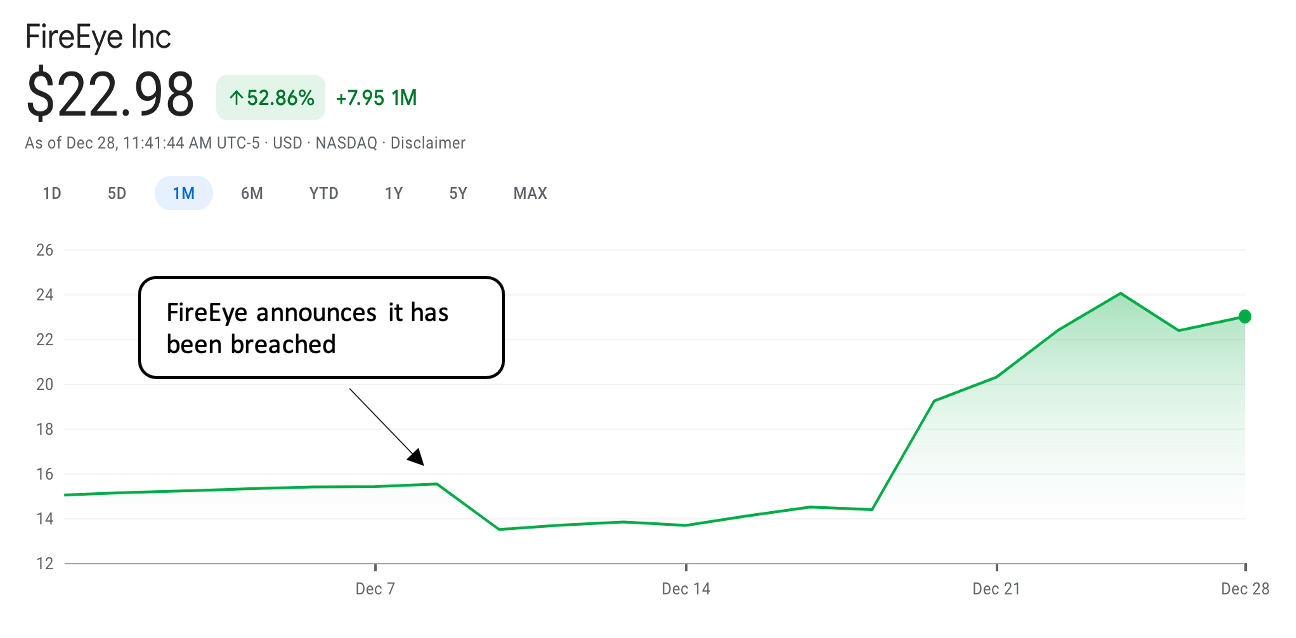Show the 6M chart range

(252, 193)
